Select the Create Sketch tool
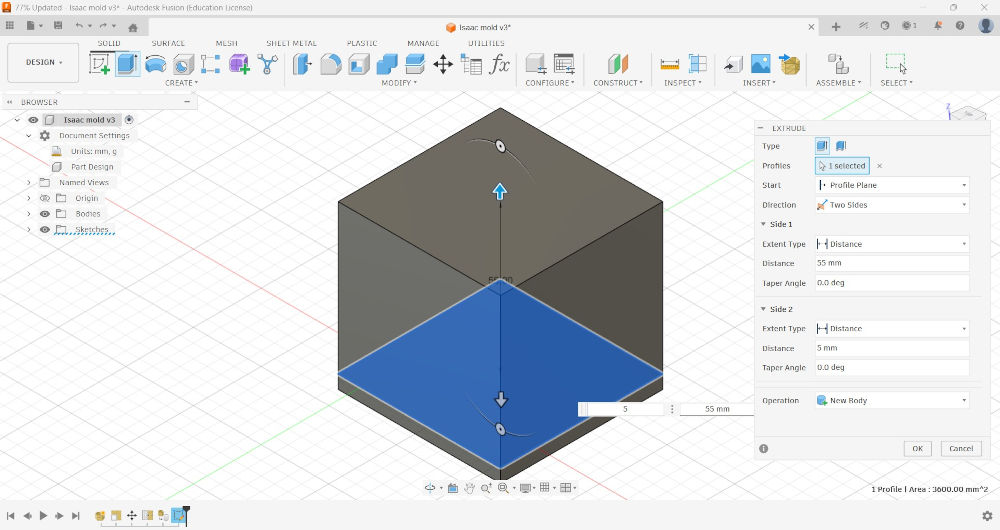This screenshot has height=530, width=1000. tap(99, 64)
